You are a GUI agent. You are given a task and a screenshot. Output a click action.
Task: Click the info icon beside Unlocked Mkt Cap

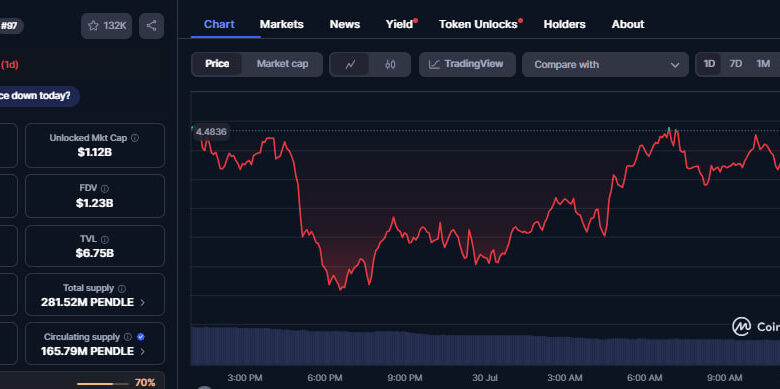click(x=135, y=138)
